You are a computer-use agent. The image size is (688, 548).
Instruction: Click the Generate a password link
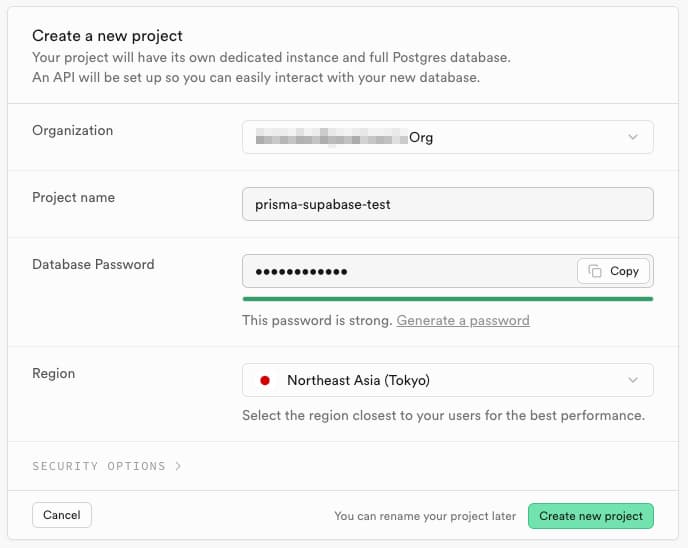click(x=463, y=320)
